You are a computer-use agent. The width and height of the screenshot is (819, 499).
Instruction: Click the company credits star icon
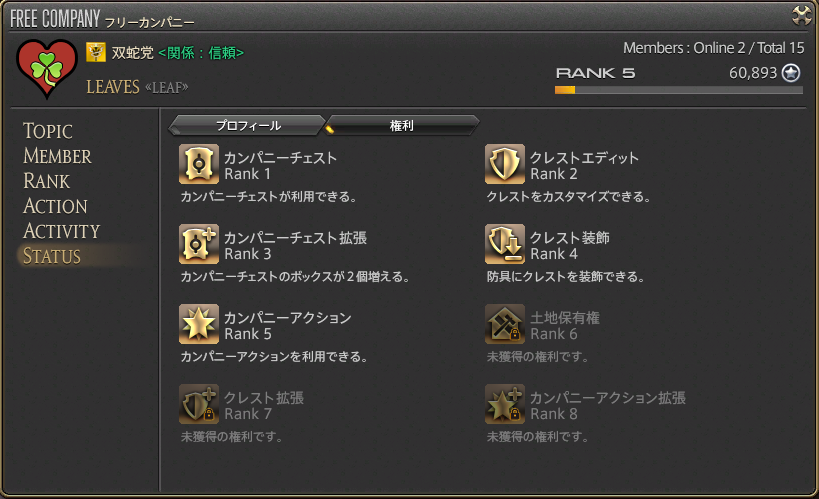click(x=791, y=73)
